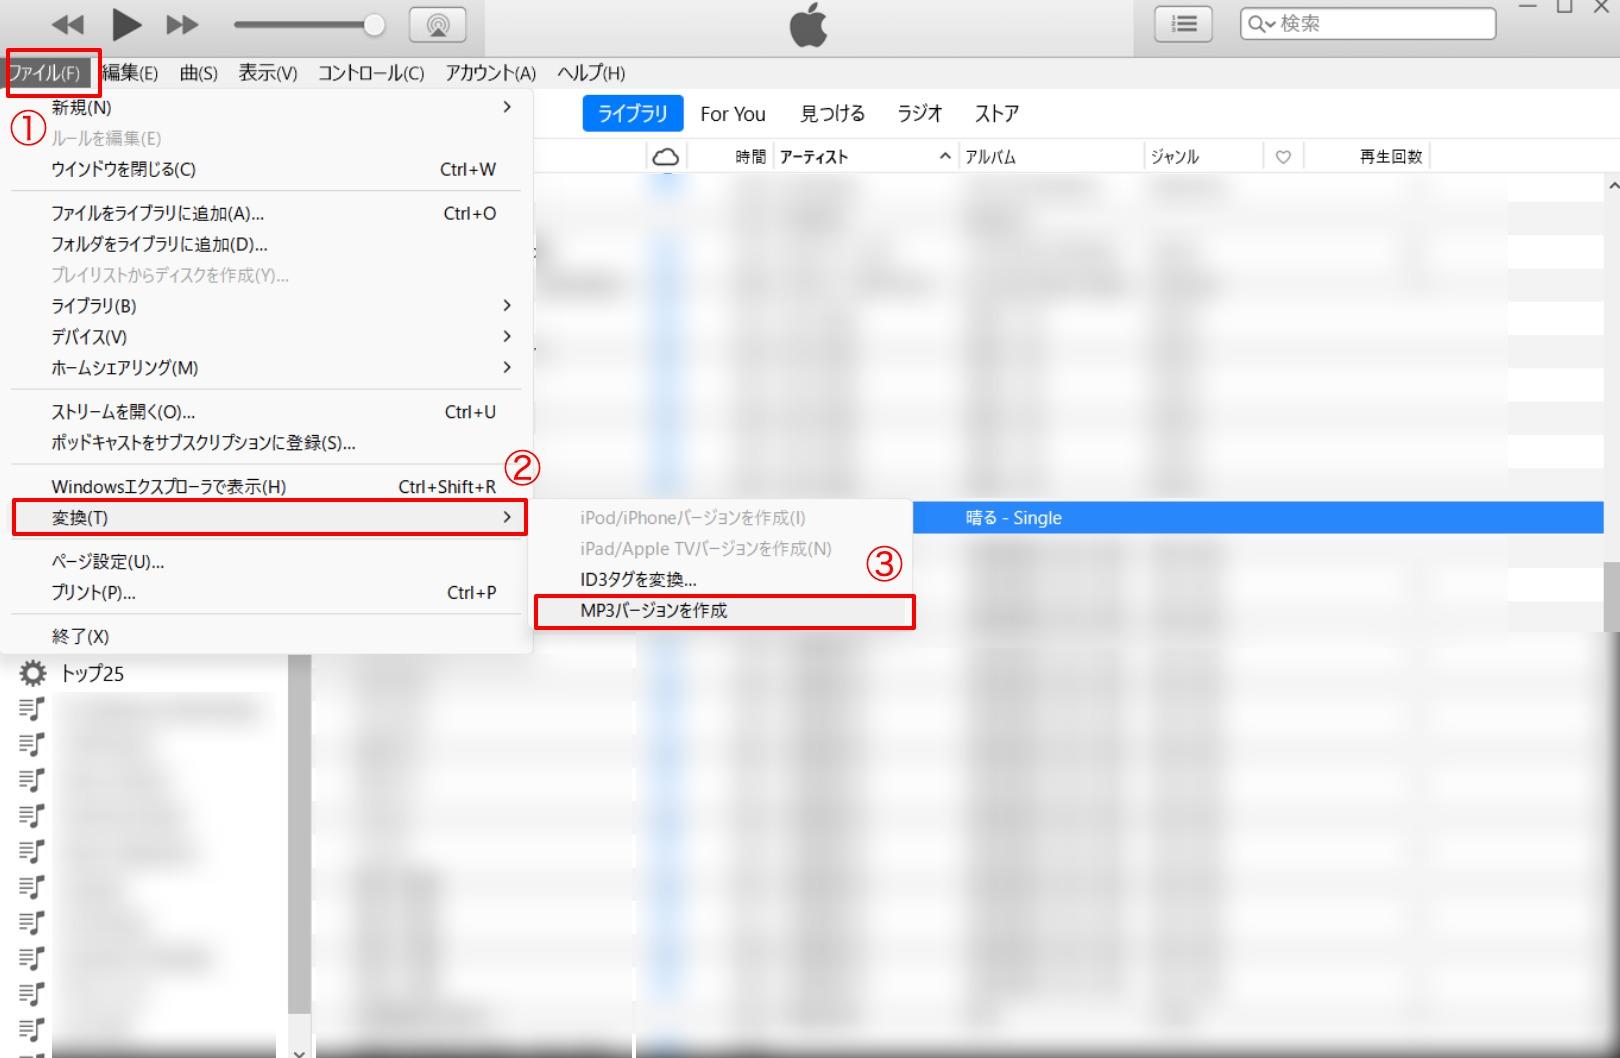Open the 編集(E) menu
The width and height of the screenshot is (1620, 1058).
pos(130,73)
